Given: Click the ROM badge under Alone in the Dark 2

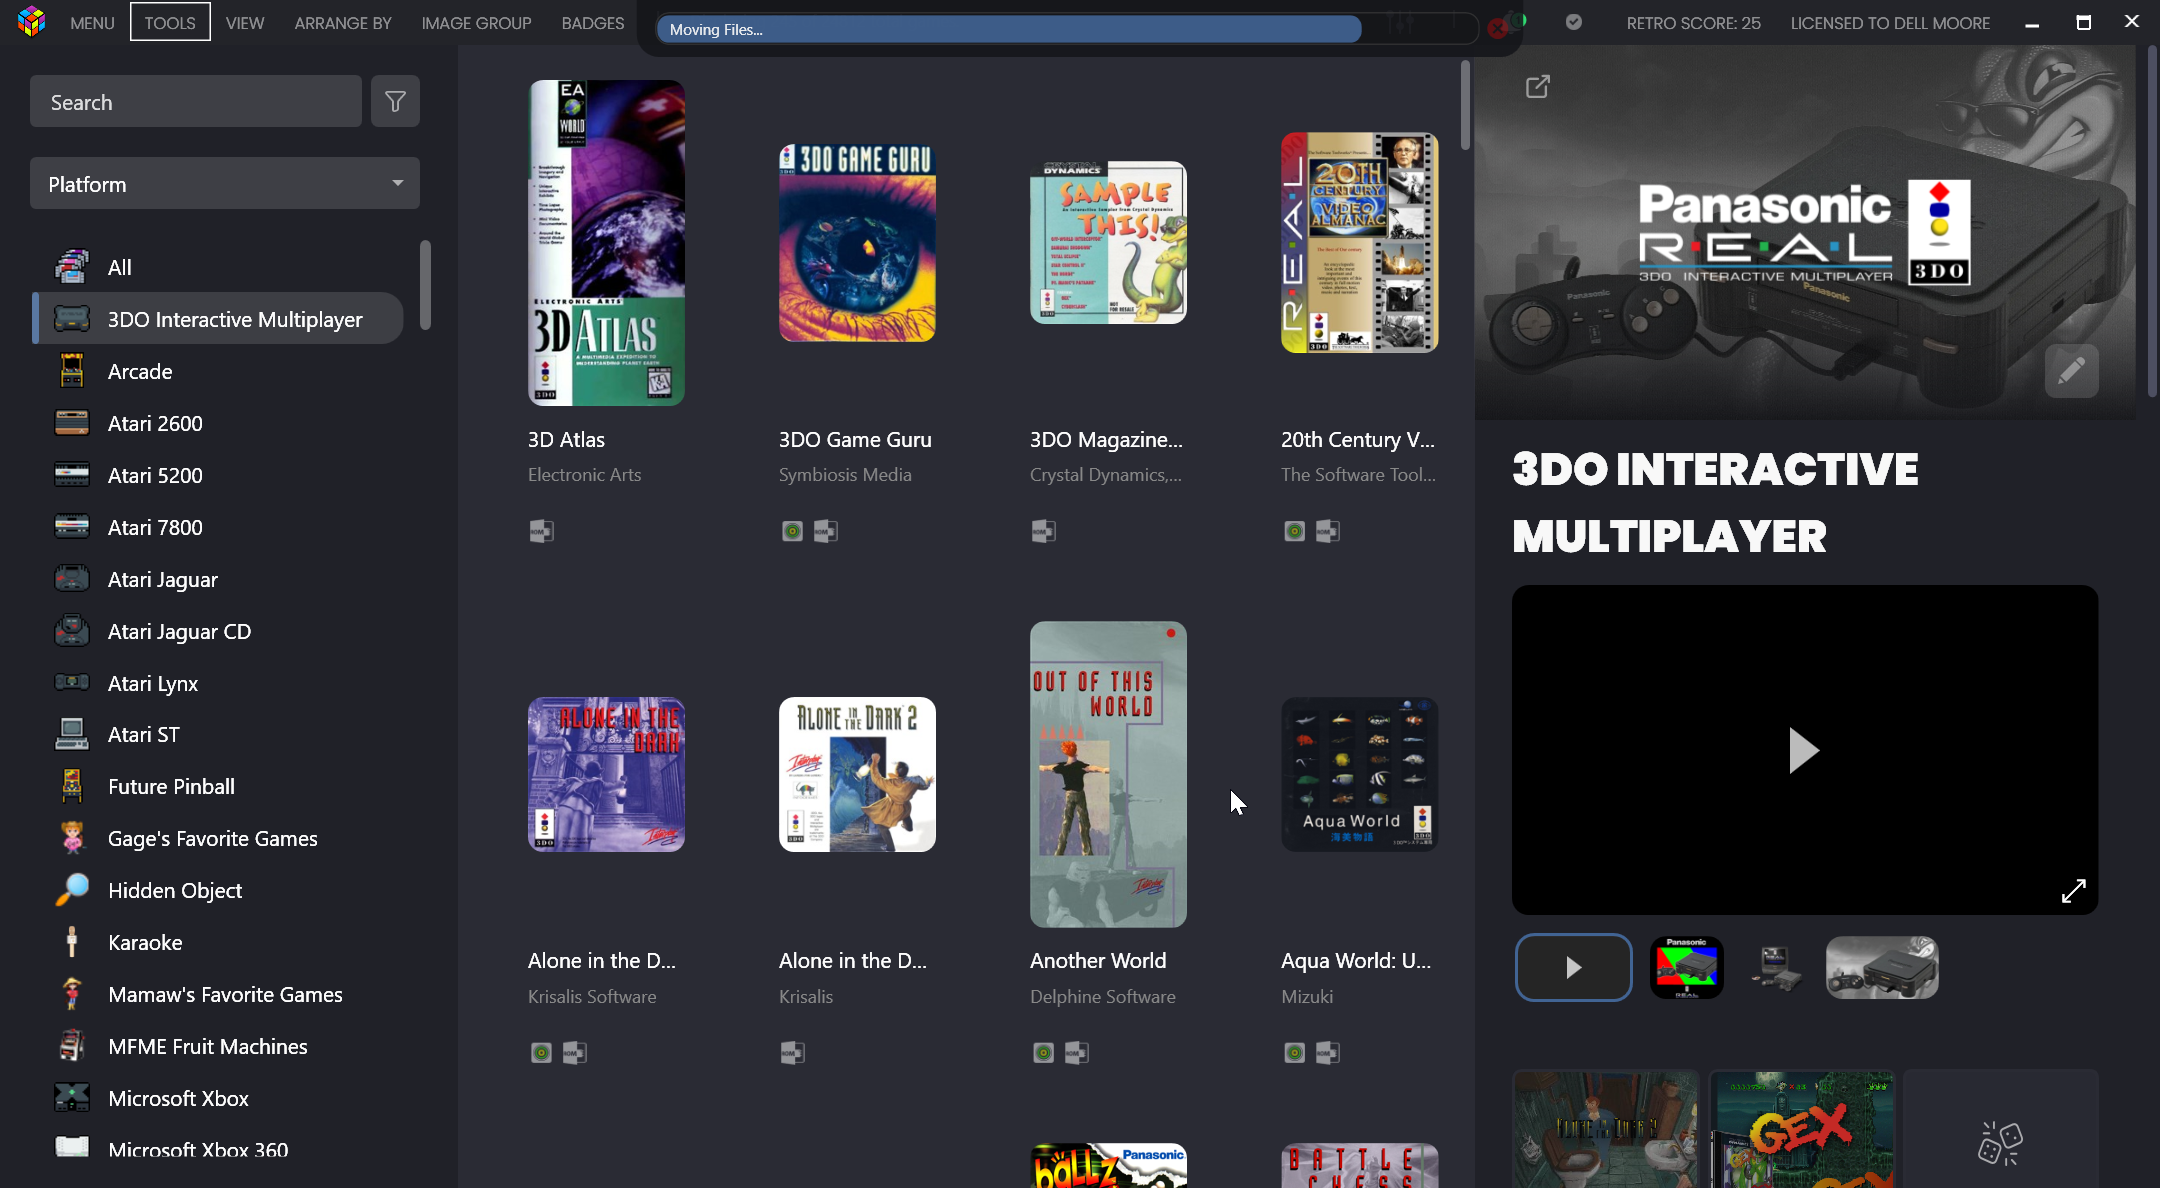Looking at the screenshot, I should coord(792,1052).
